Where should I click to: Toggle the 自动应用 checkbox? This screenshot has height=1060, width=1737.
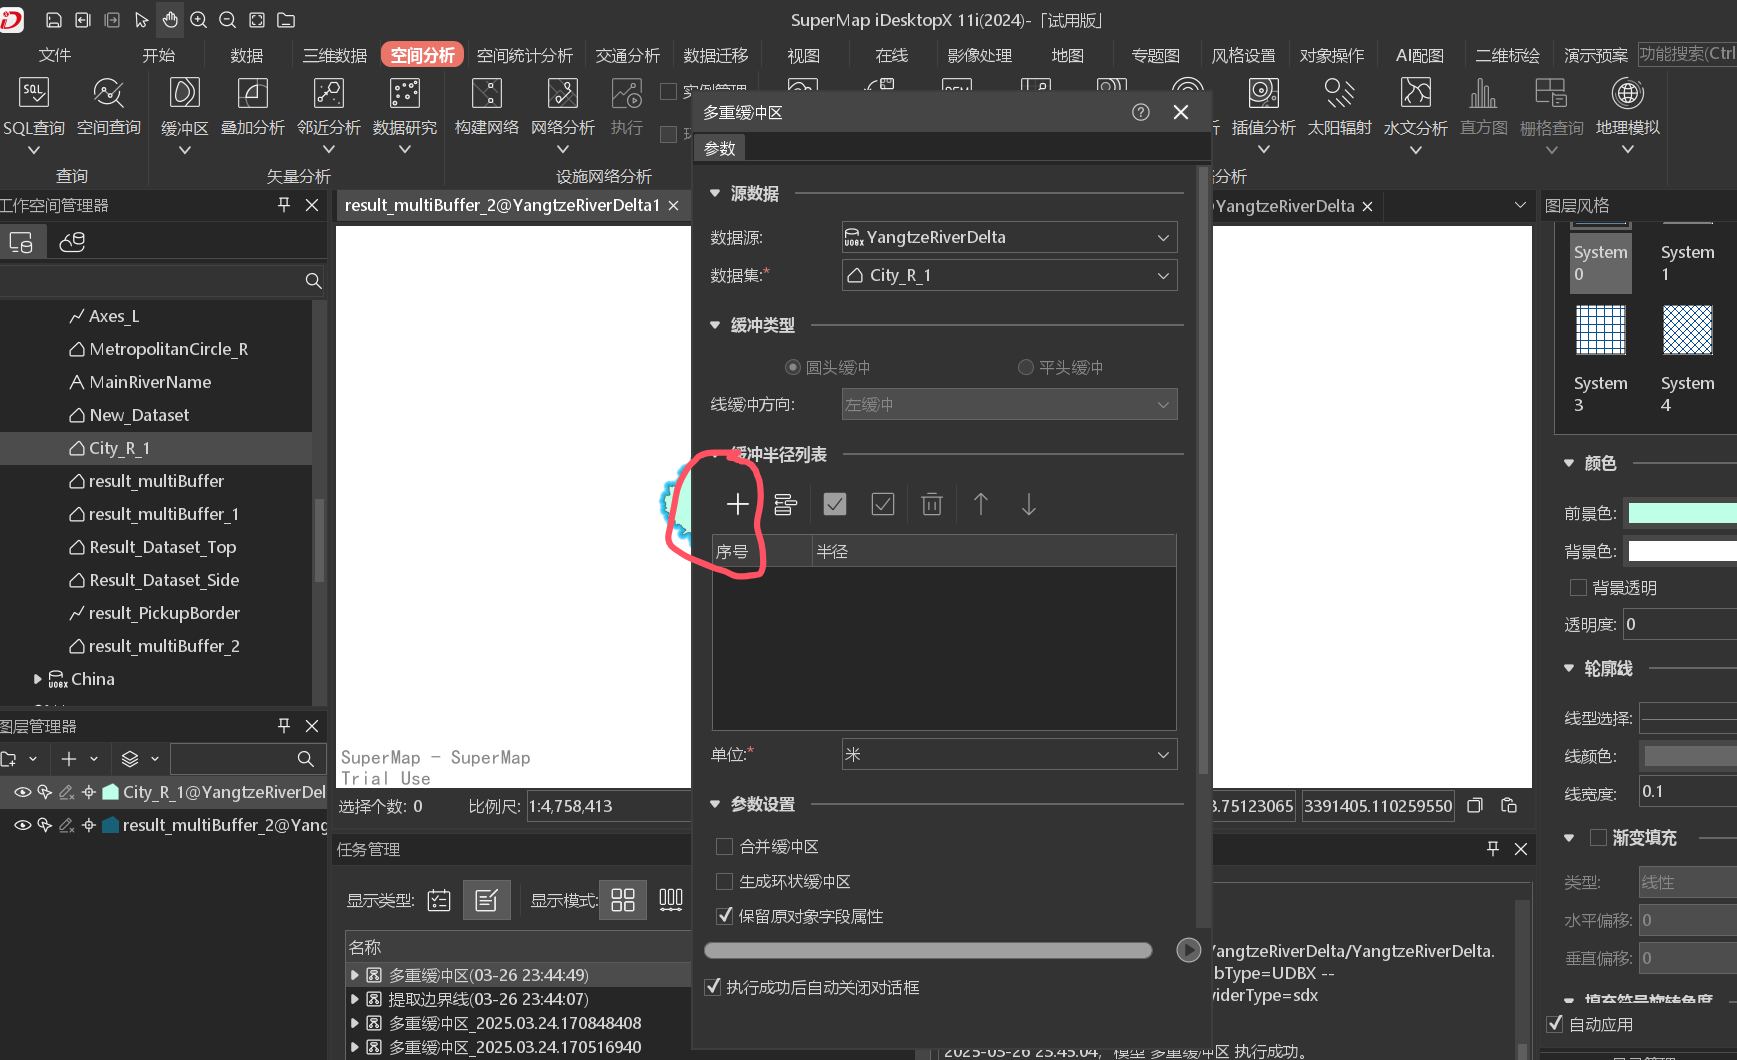point(1555,1024)
